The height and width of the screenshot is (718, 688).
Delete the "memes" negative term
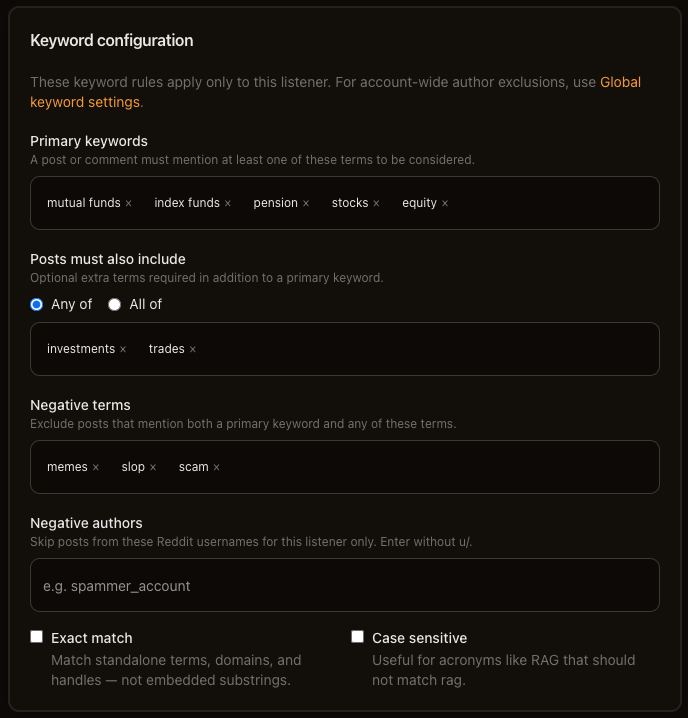click(x=96, y=467)
